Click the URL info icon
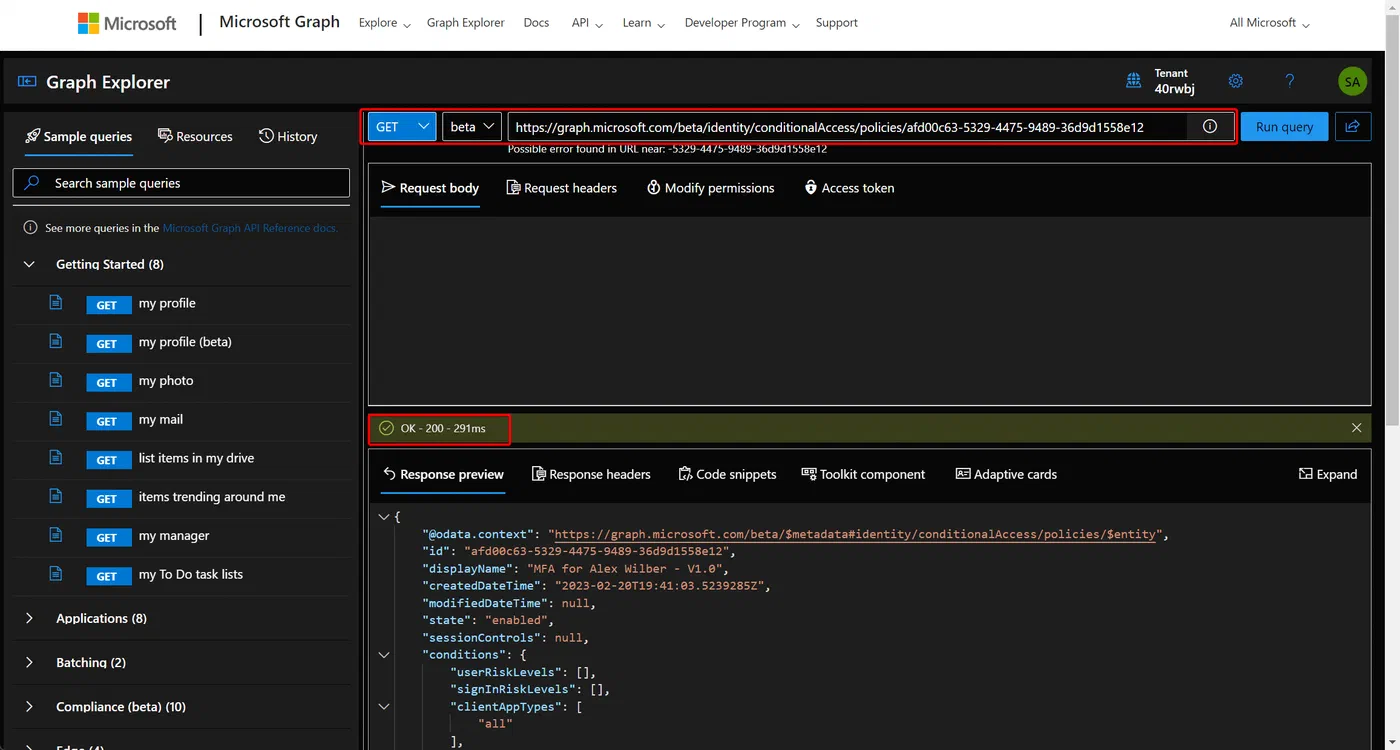Image resolution: width=1400 pixels, height=750 pixels. pyautogui.click(x=1210, y=127)
